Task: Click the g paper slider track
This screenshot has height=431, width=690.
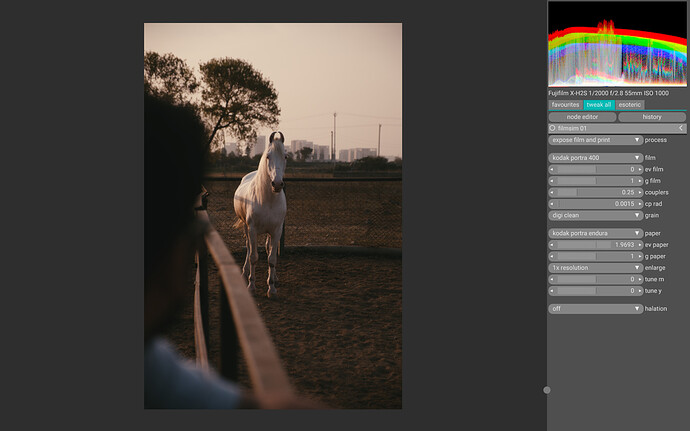Action: click(596, 256)
